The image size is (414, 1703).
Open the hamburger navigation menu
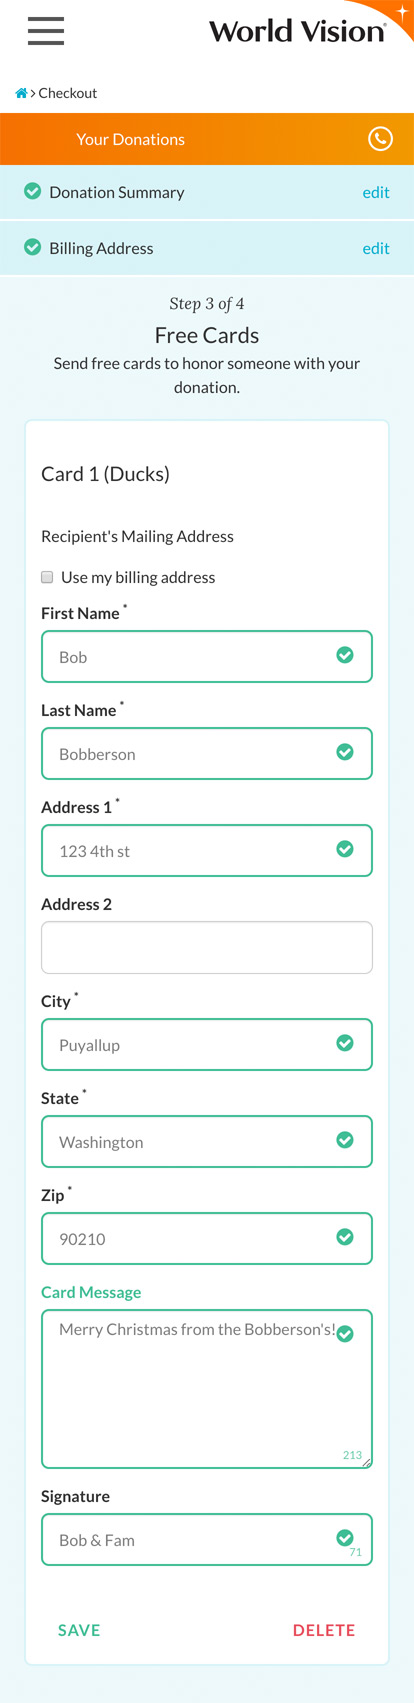46,31
